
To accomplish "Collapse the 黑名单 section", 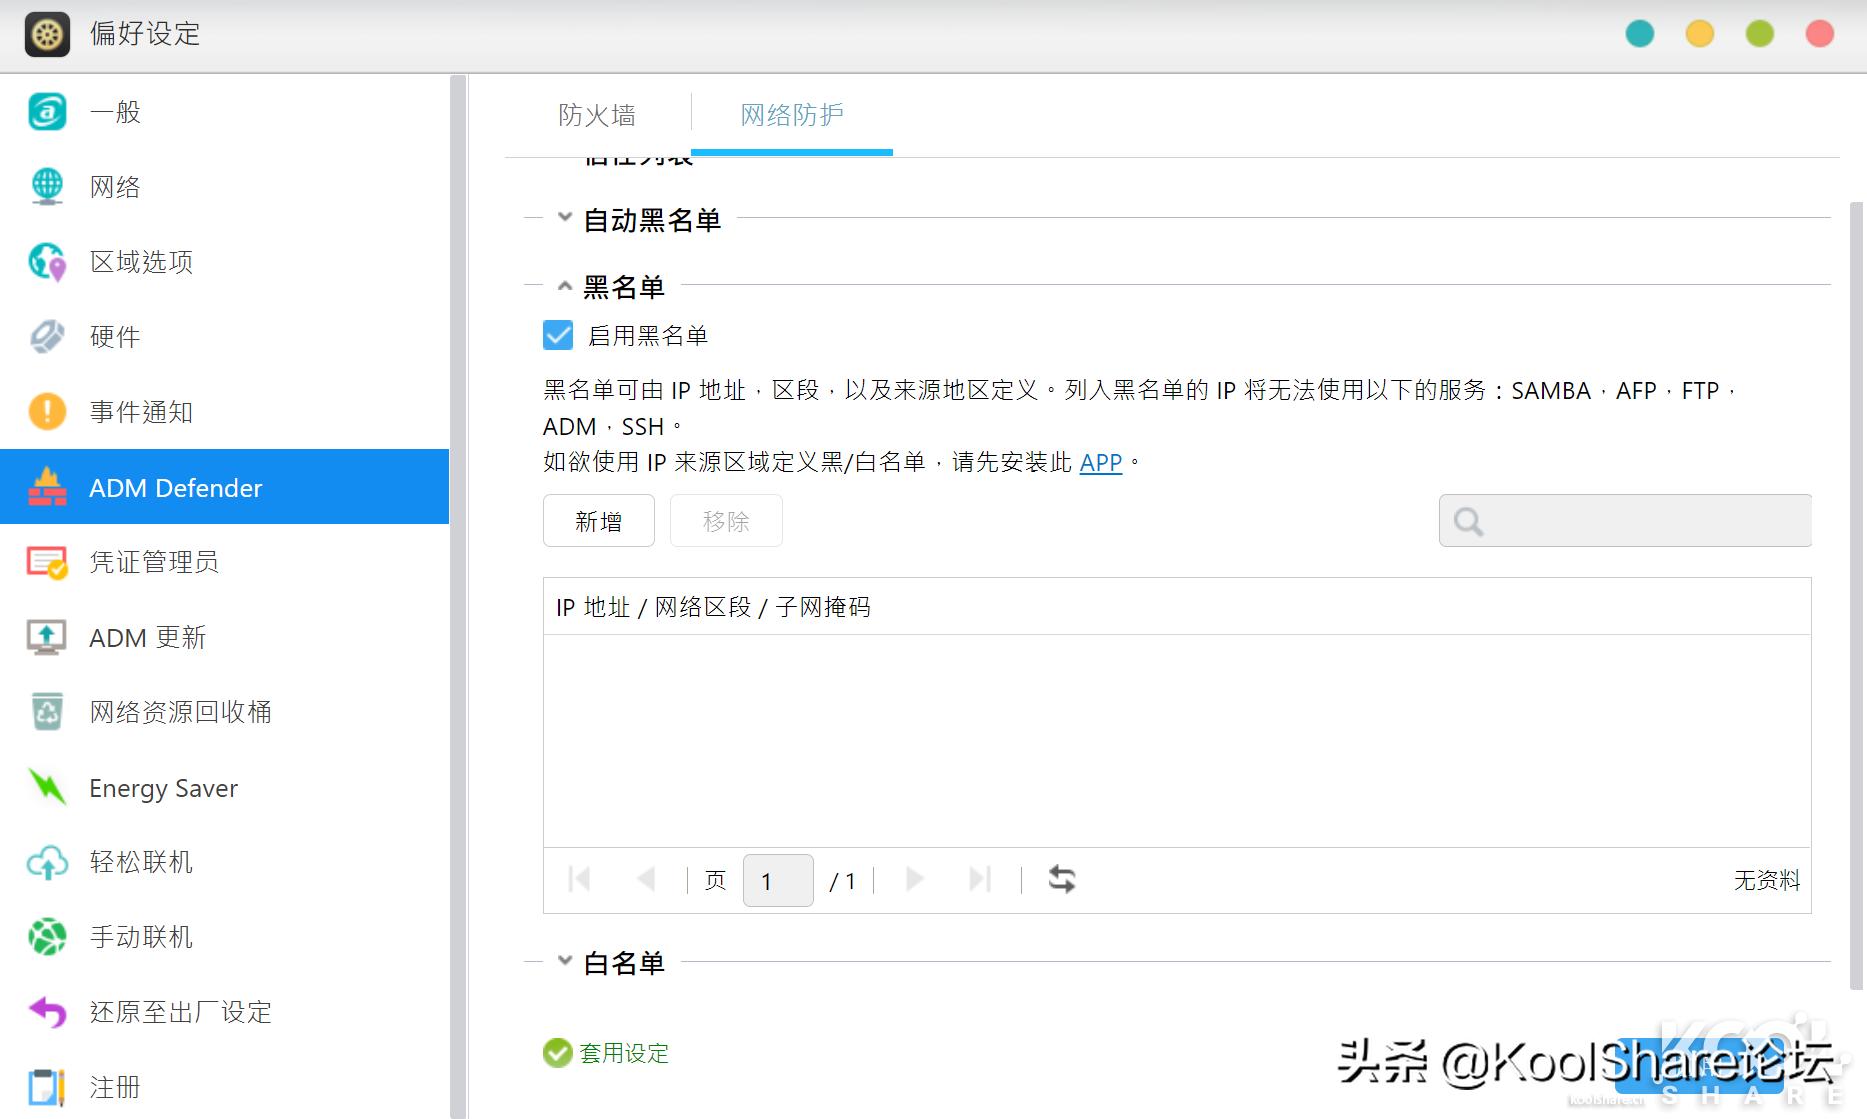I will [x=563, y=285].
